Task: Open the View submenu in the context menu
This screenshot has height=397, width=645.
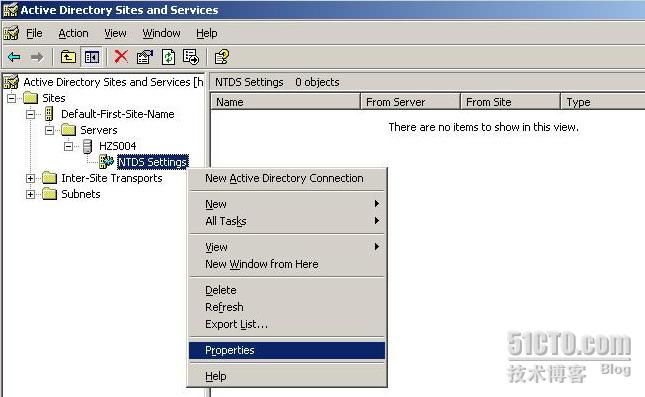Action: (287, 247)
